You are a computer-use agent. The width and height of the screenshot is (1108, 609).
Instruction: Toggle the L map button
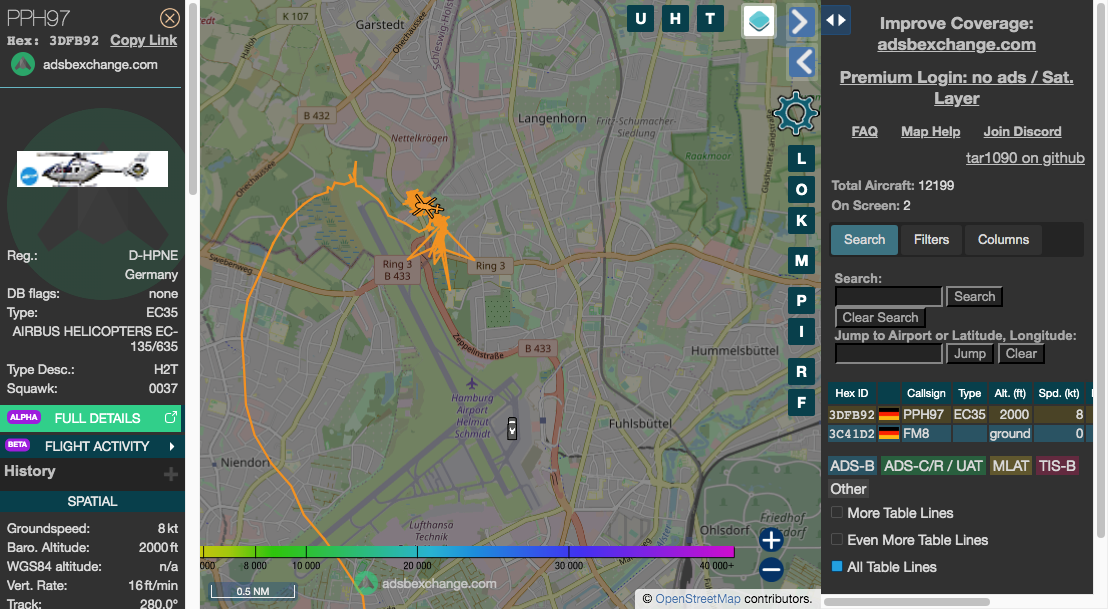click(801, 159)
